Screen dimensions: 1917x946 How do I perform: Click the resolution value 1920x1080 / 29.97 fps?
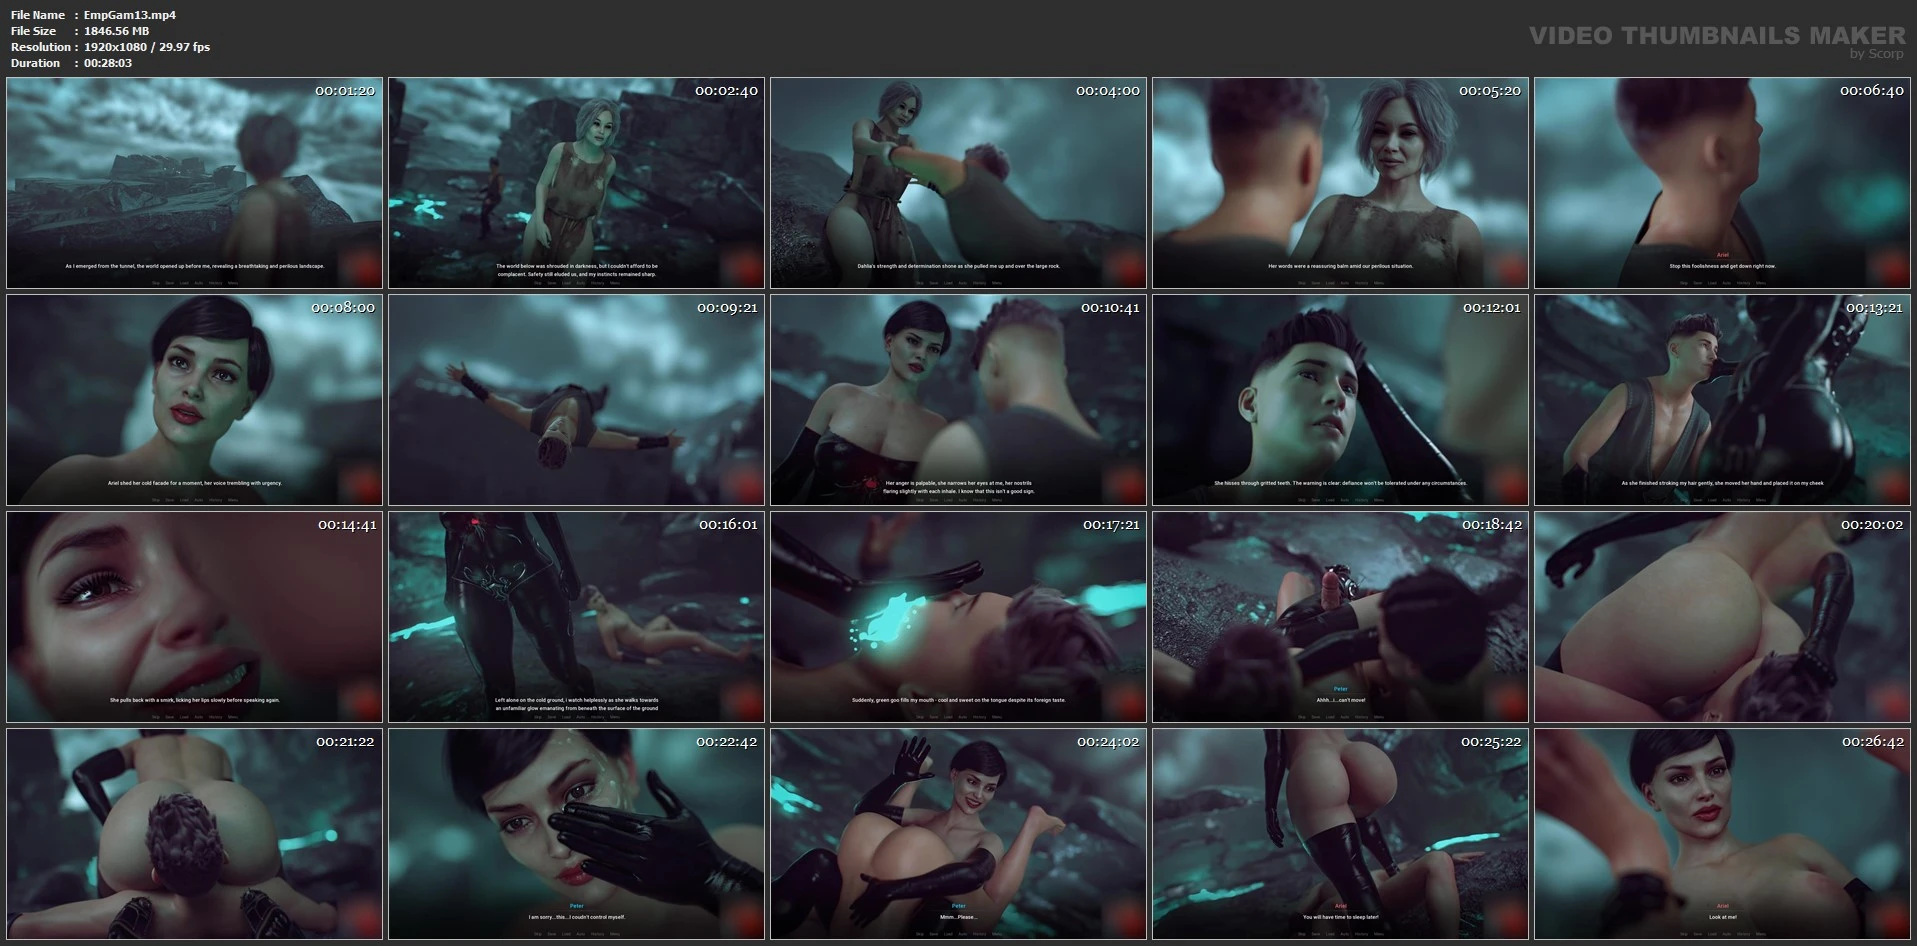pyautogui.click(x=147, y=47)
